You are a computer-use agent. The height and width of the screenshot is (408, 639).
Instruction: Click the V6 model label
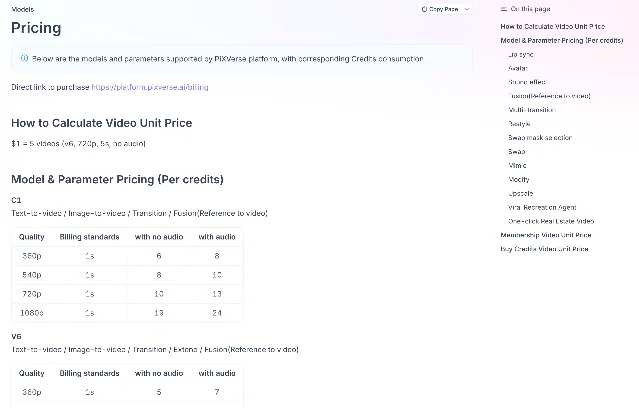click(x=16, y=336)
